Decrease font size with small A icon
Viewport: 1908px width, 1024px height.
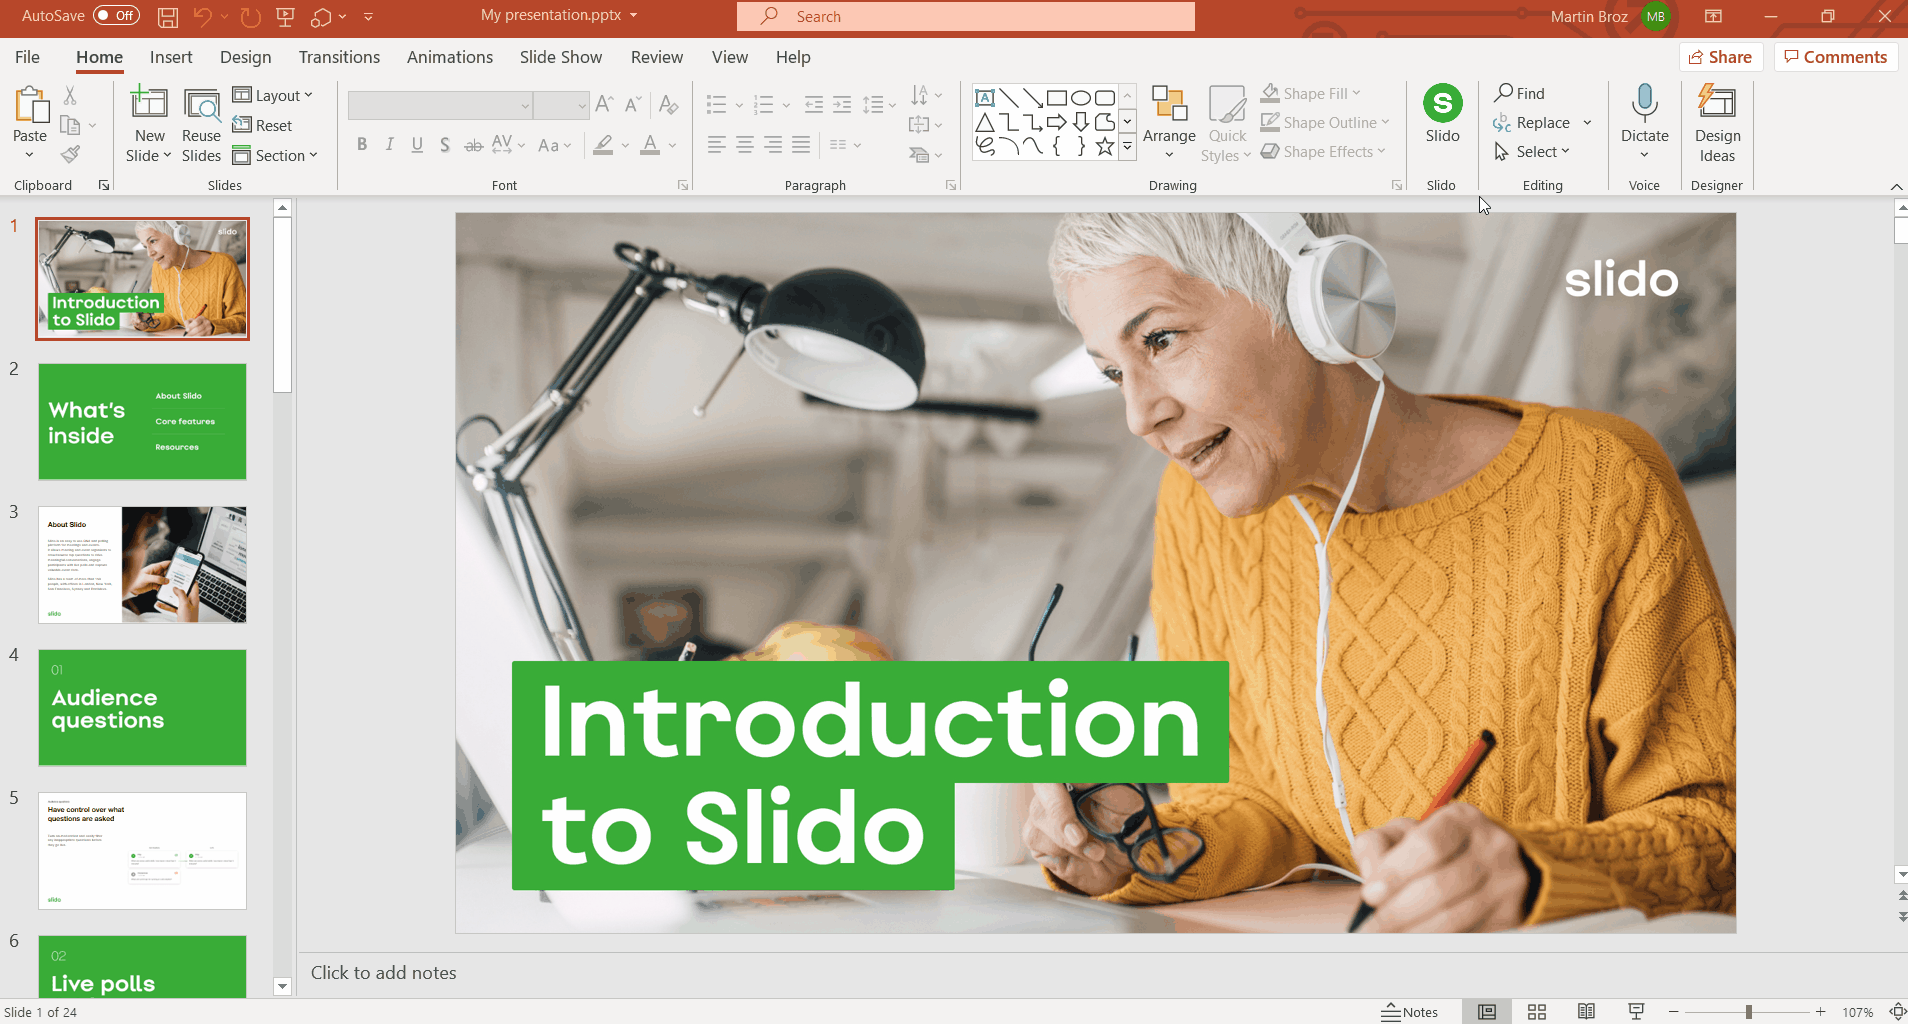pyautogui.click(x=633, y=104)
